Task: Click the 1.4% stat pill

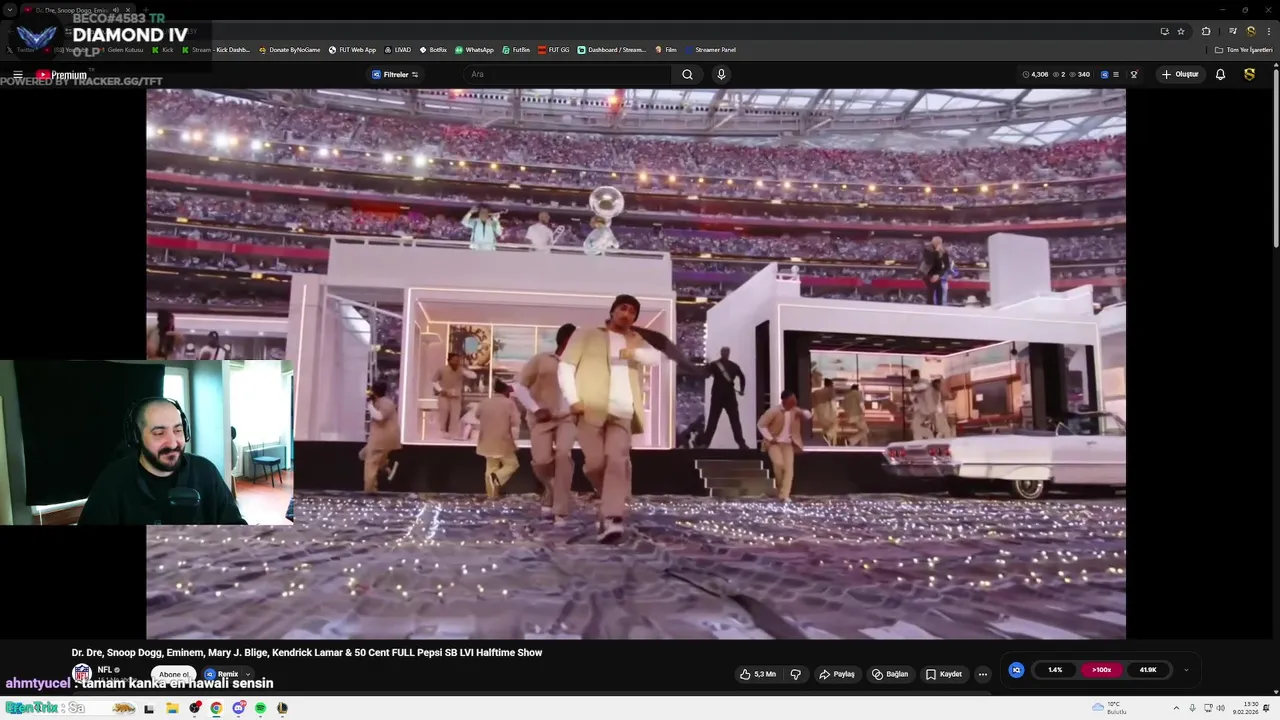Action: click(x=1055, y=670)
